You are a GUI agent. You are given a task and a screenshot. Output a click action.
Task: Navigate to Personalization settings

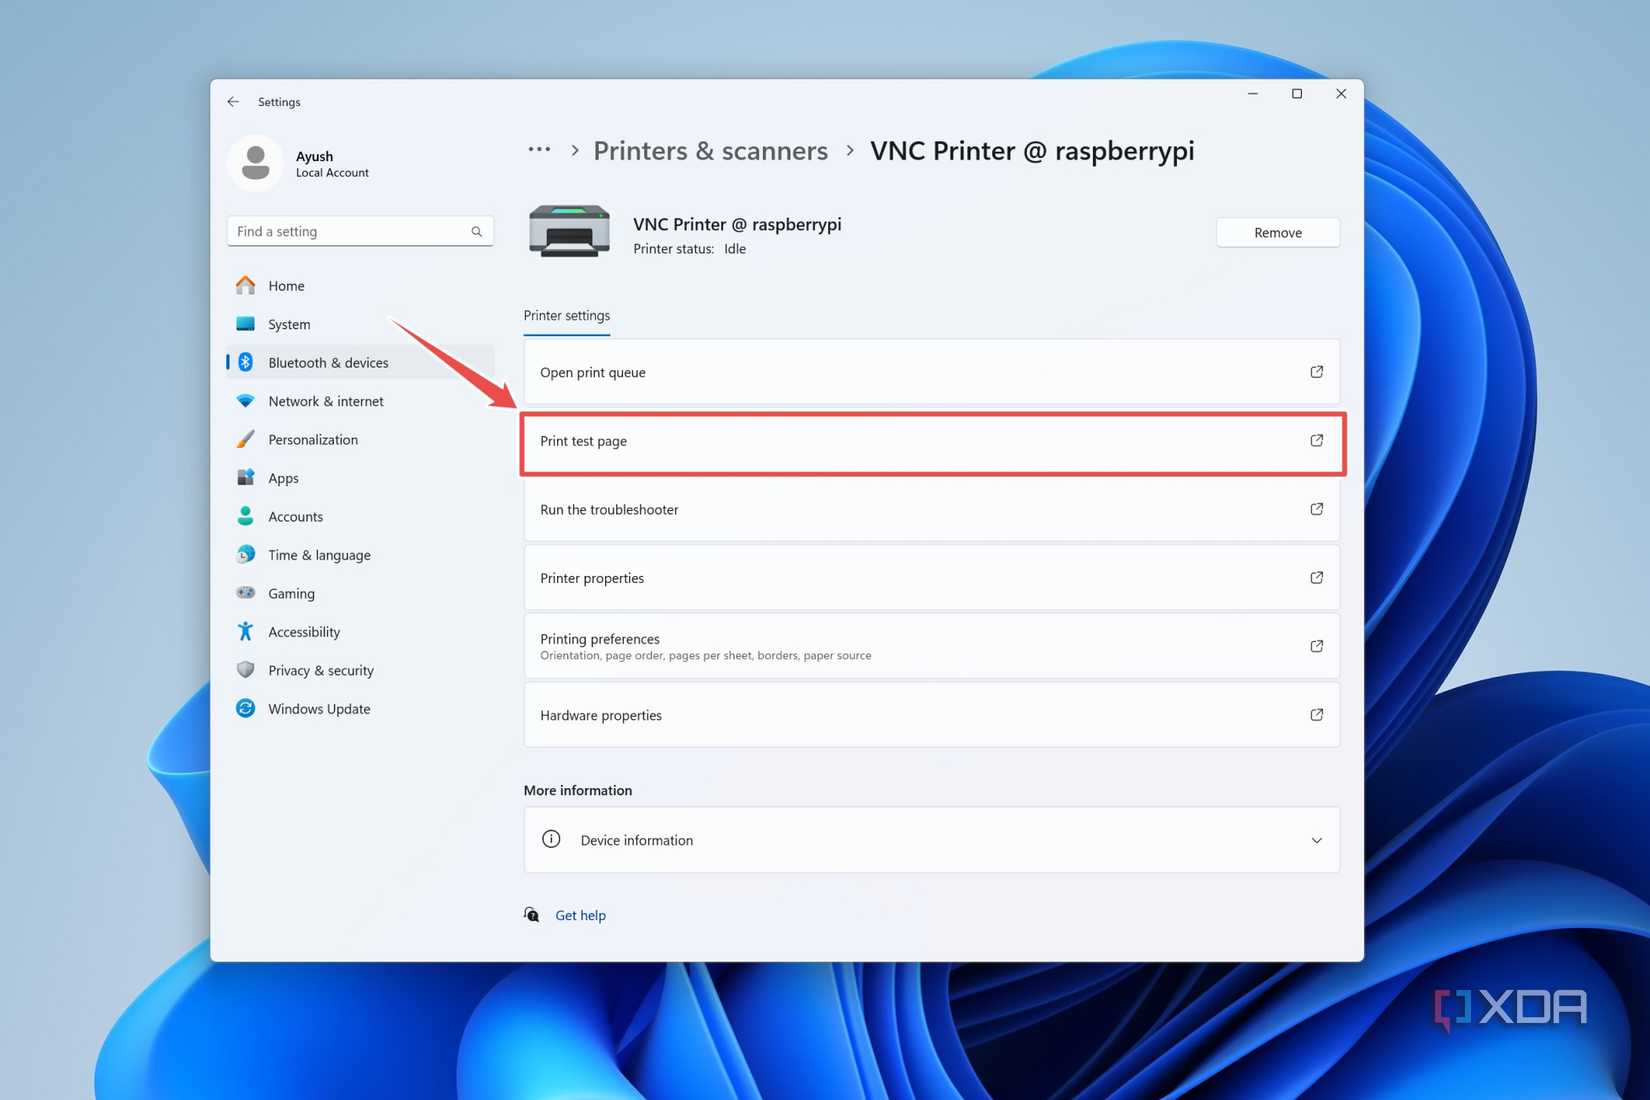(x=361, y=439)
